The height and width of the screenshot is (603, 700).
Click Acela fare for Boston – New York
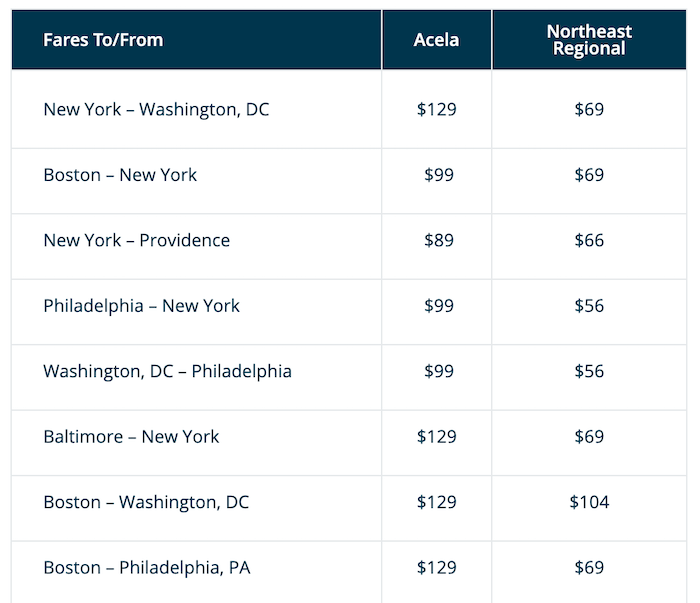pyautogui.click(x=438, y=175)
